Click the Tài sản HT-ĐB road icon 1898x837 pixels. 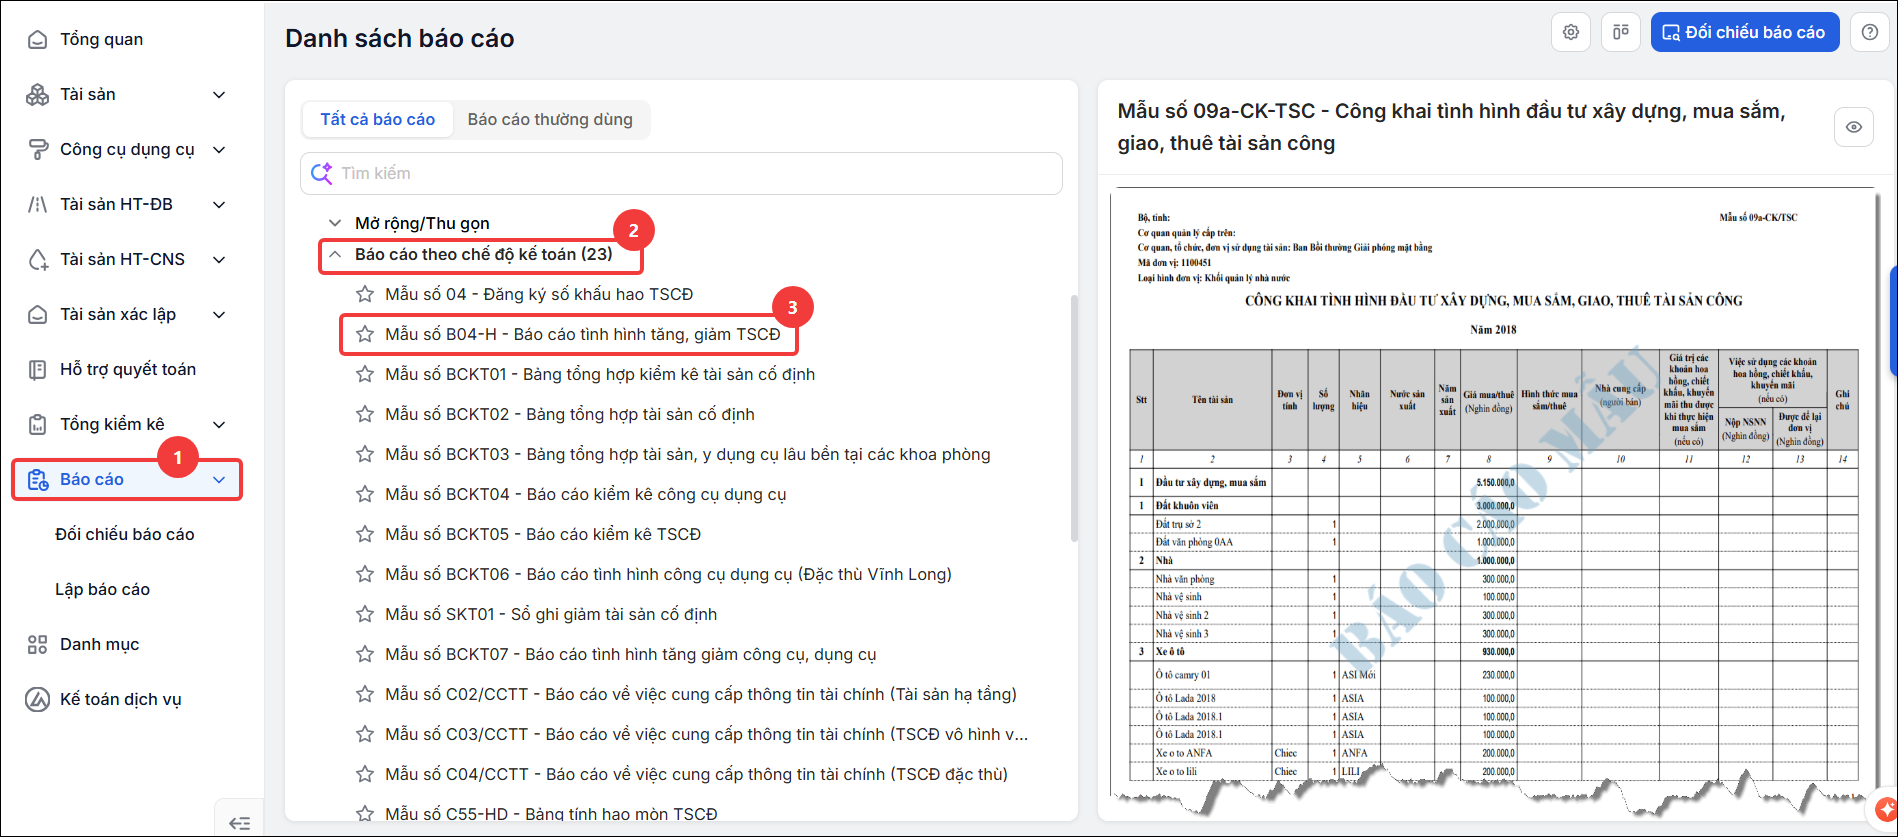(x=37, y=204)
